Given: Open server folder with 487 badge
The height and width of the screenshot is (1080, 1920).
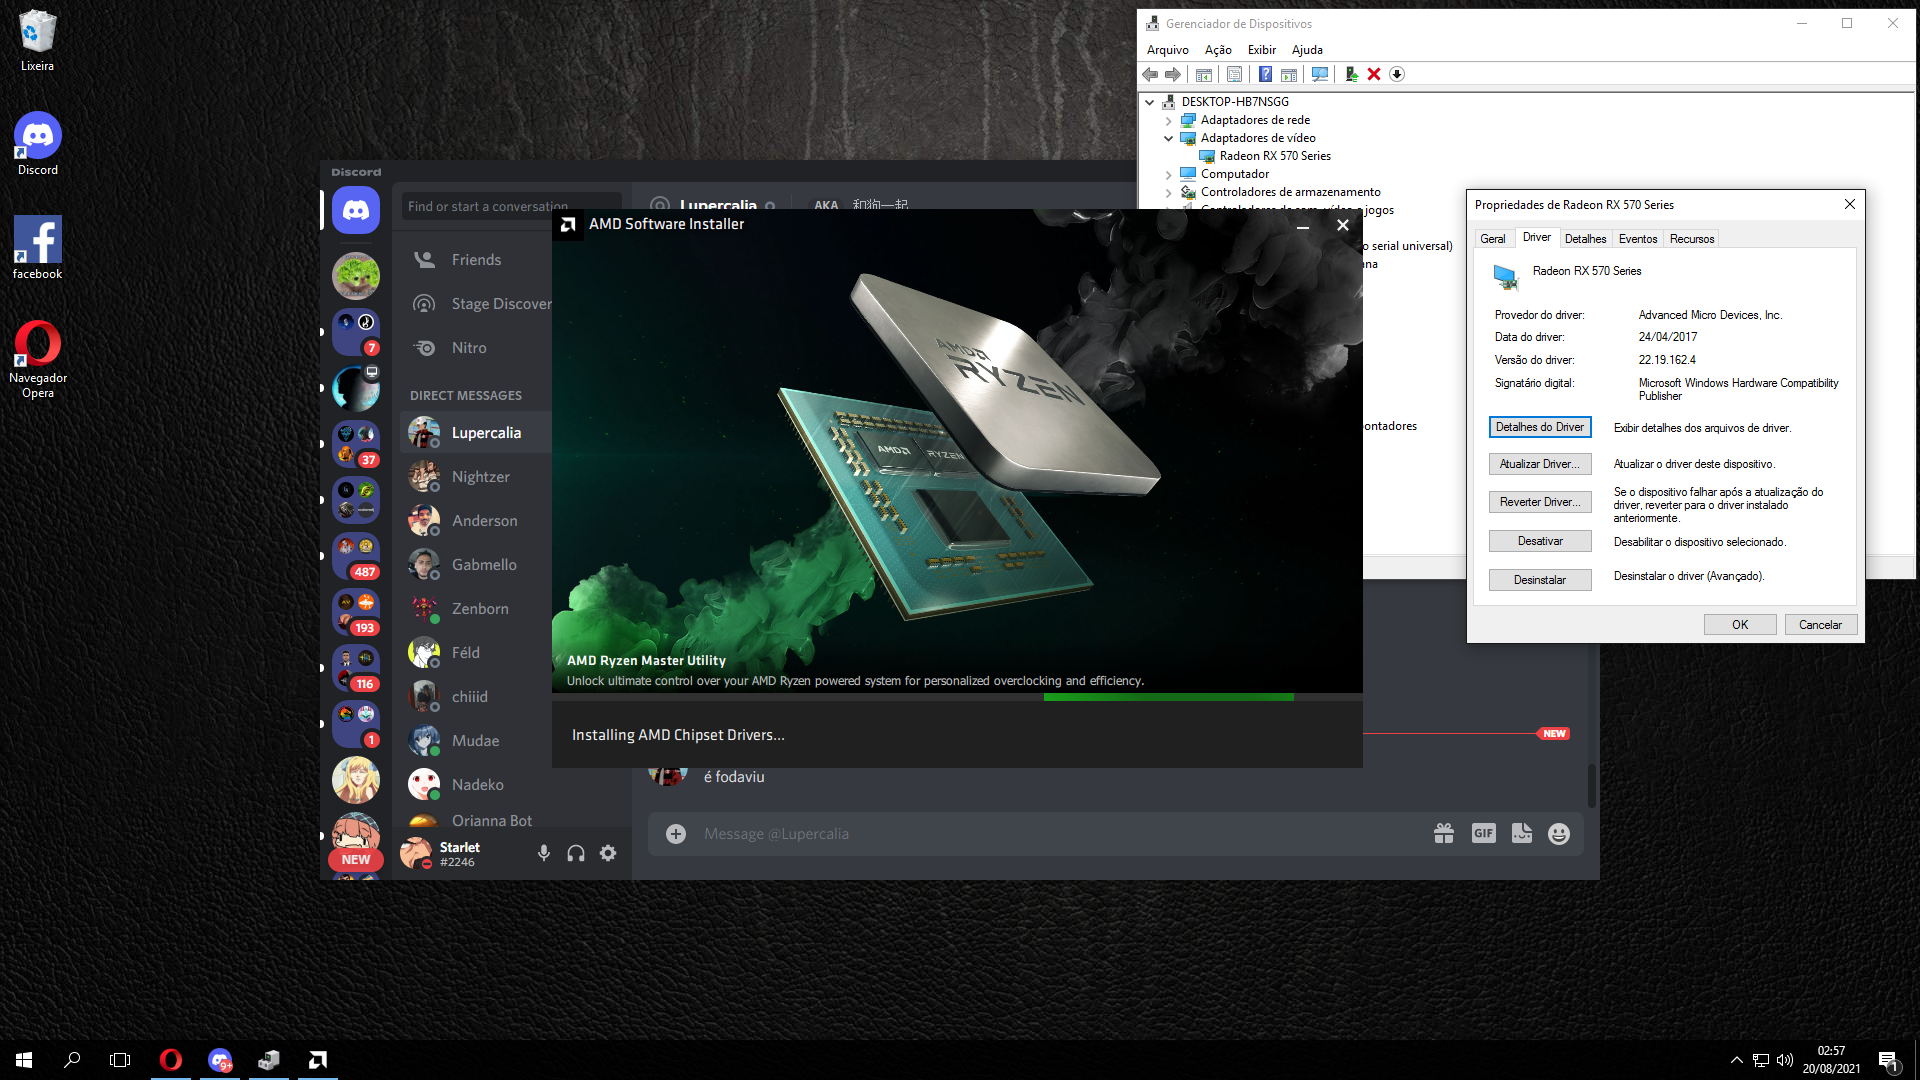Looking at the screenshot, I should point(356,556).
